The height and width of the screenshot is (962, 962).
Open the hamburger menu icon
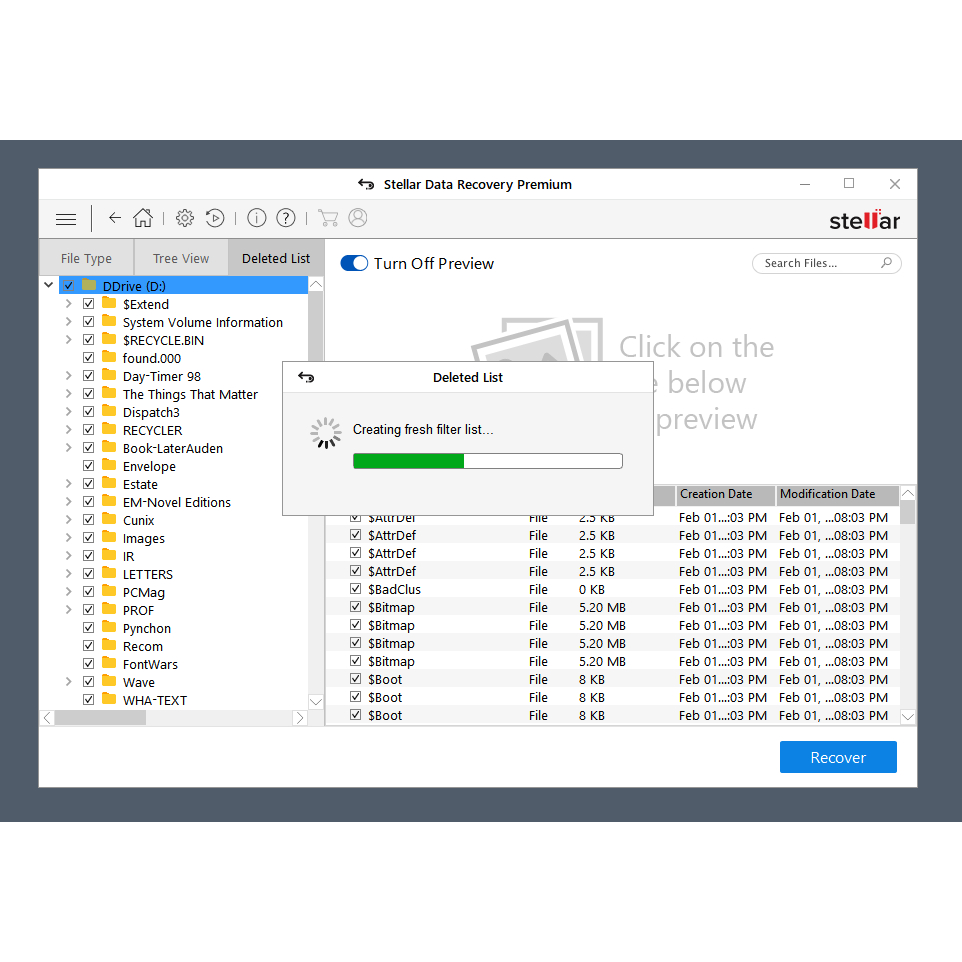[x=66, y=219]
